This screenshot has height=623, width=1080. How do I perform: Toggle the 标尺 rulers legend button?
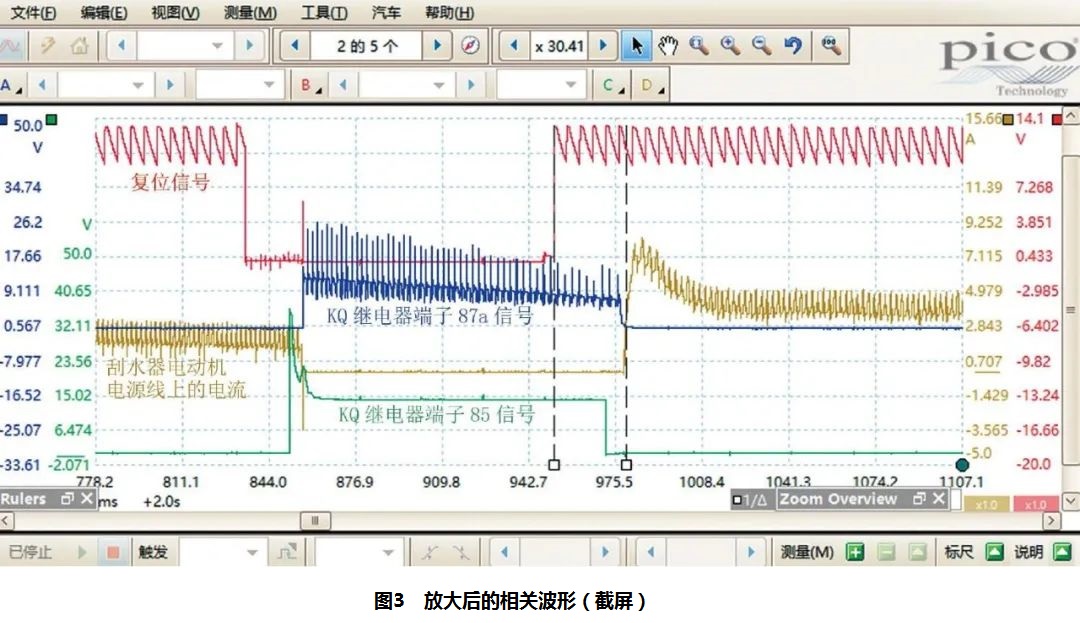[994, 552]
